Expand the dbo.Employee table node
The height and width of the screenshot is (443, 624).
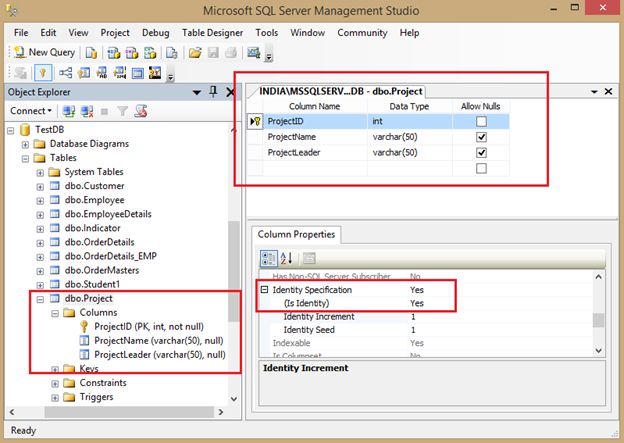(x=40, y=201)
